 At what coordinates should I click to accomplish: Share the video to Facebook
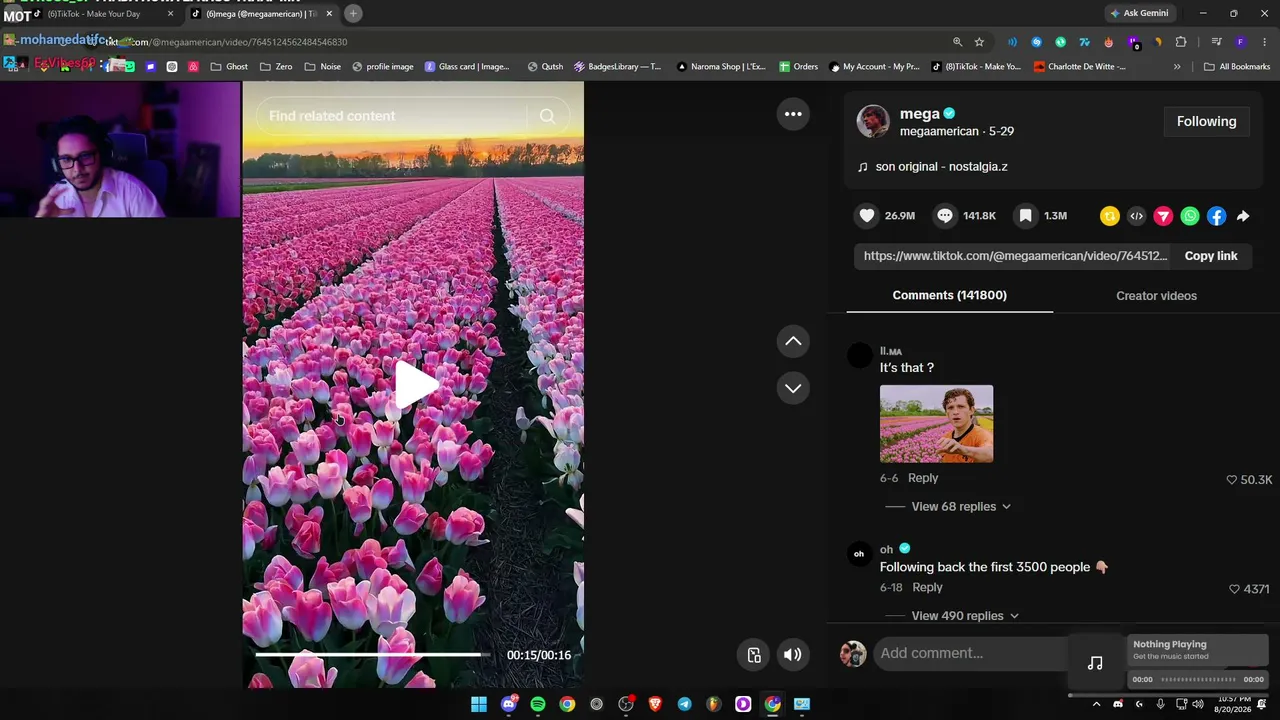pyautogui.click(x=1216, y=216)
